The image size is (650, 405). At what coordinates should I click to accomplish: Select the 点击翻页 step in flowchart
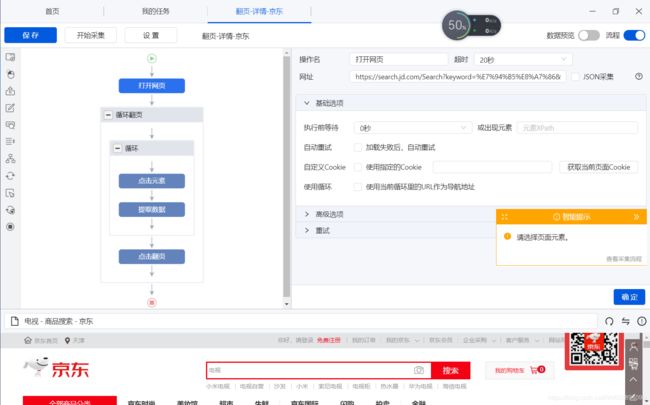pos(152,257)
